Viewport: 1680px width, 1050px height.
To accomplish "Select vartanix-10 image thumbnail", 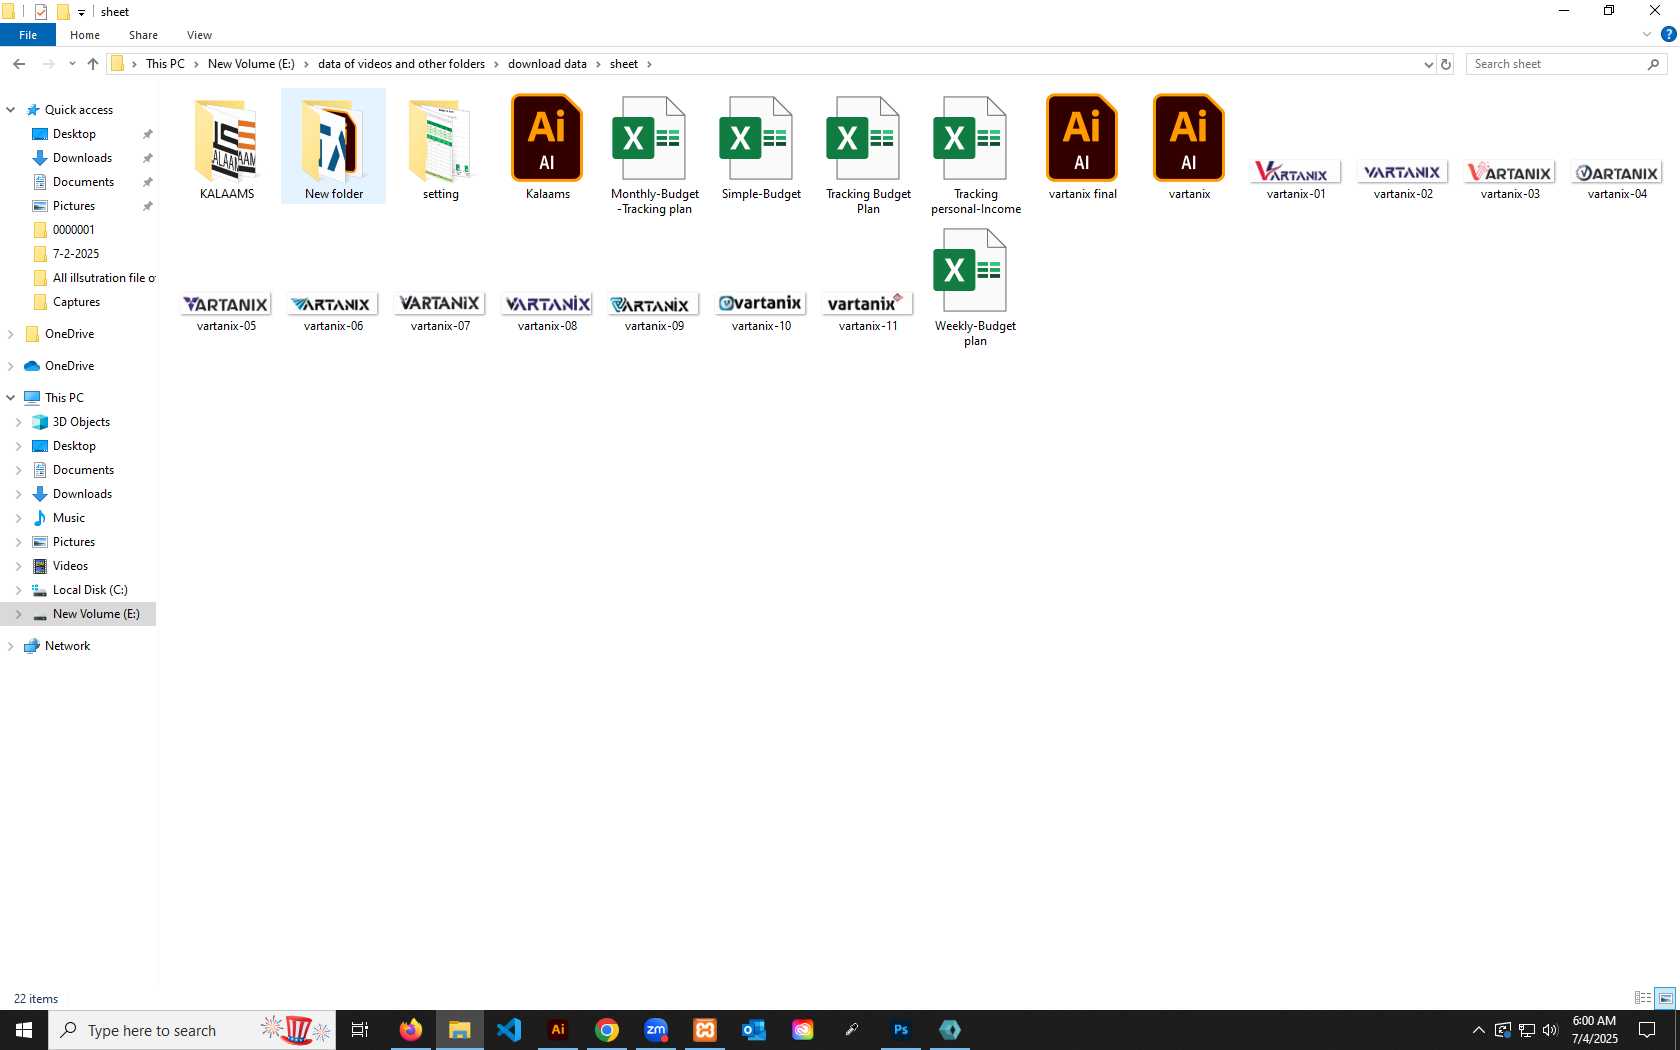I will (x=762, y=305).
